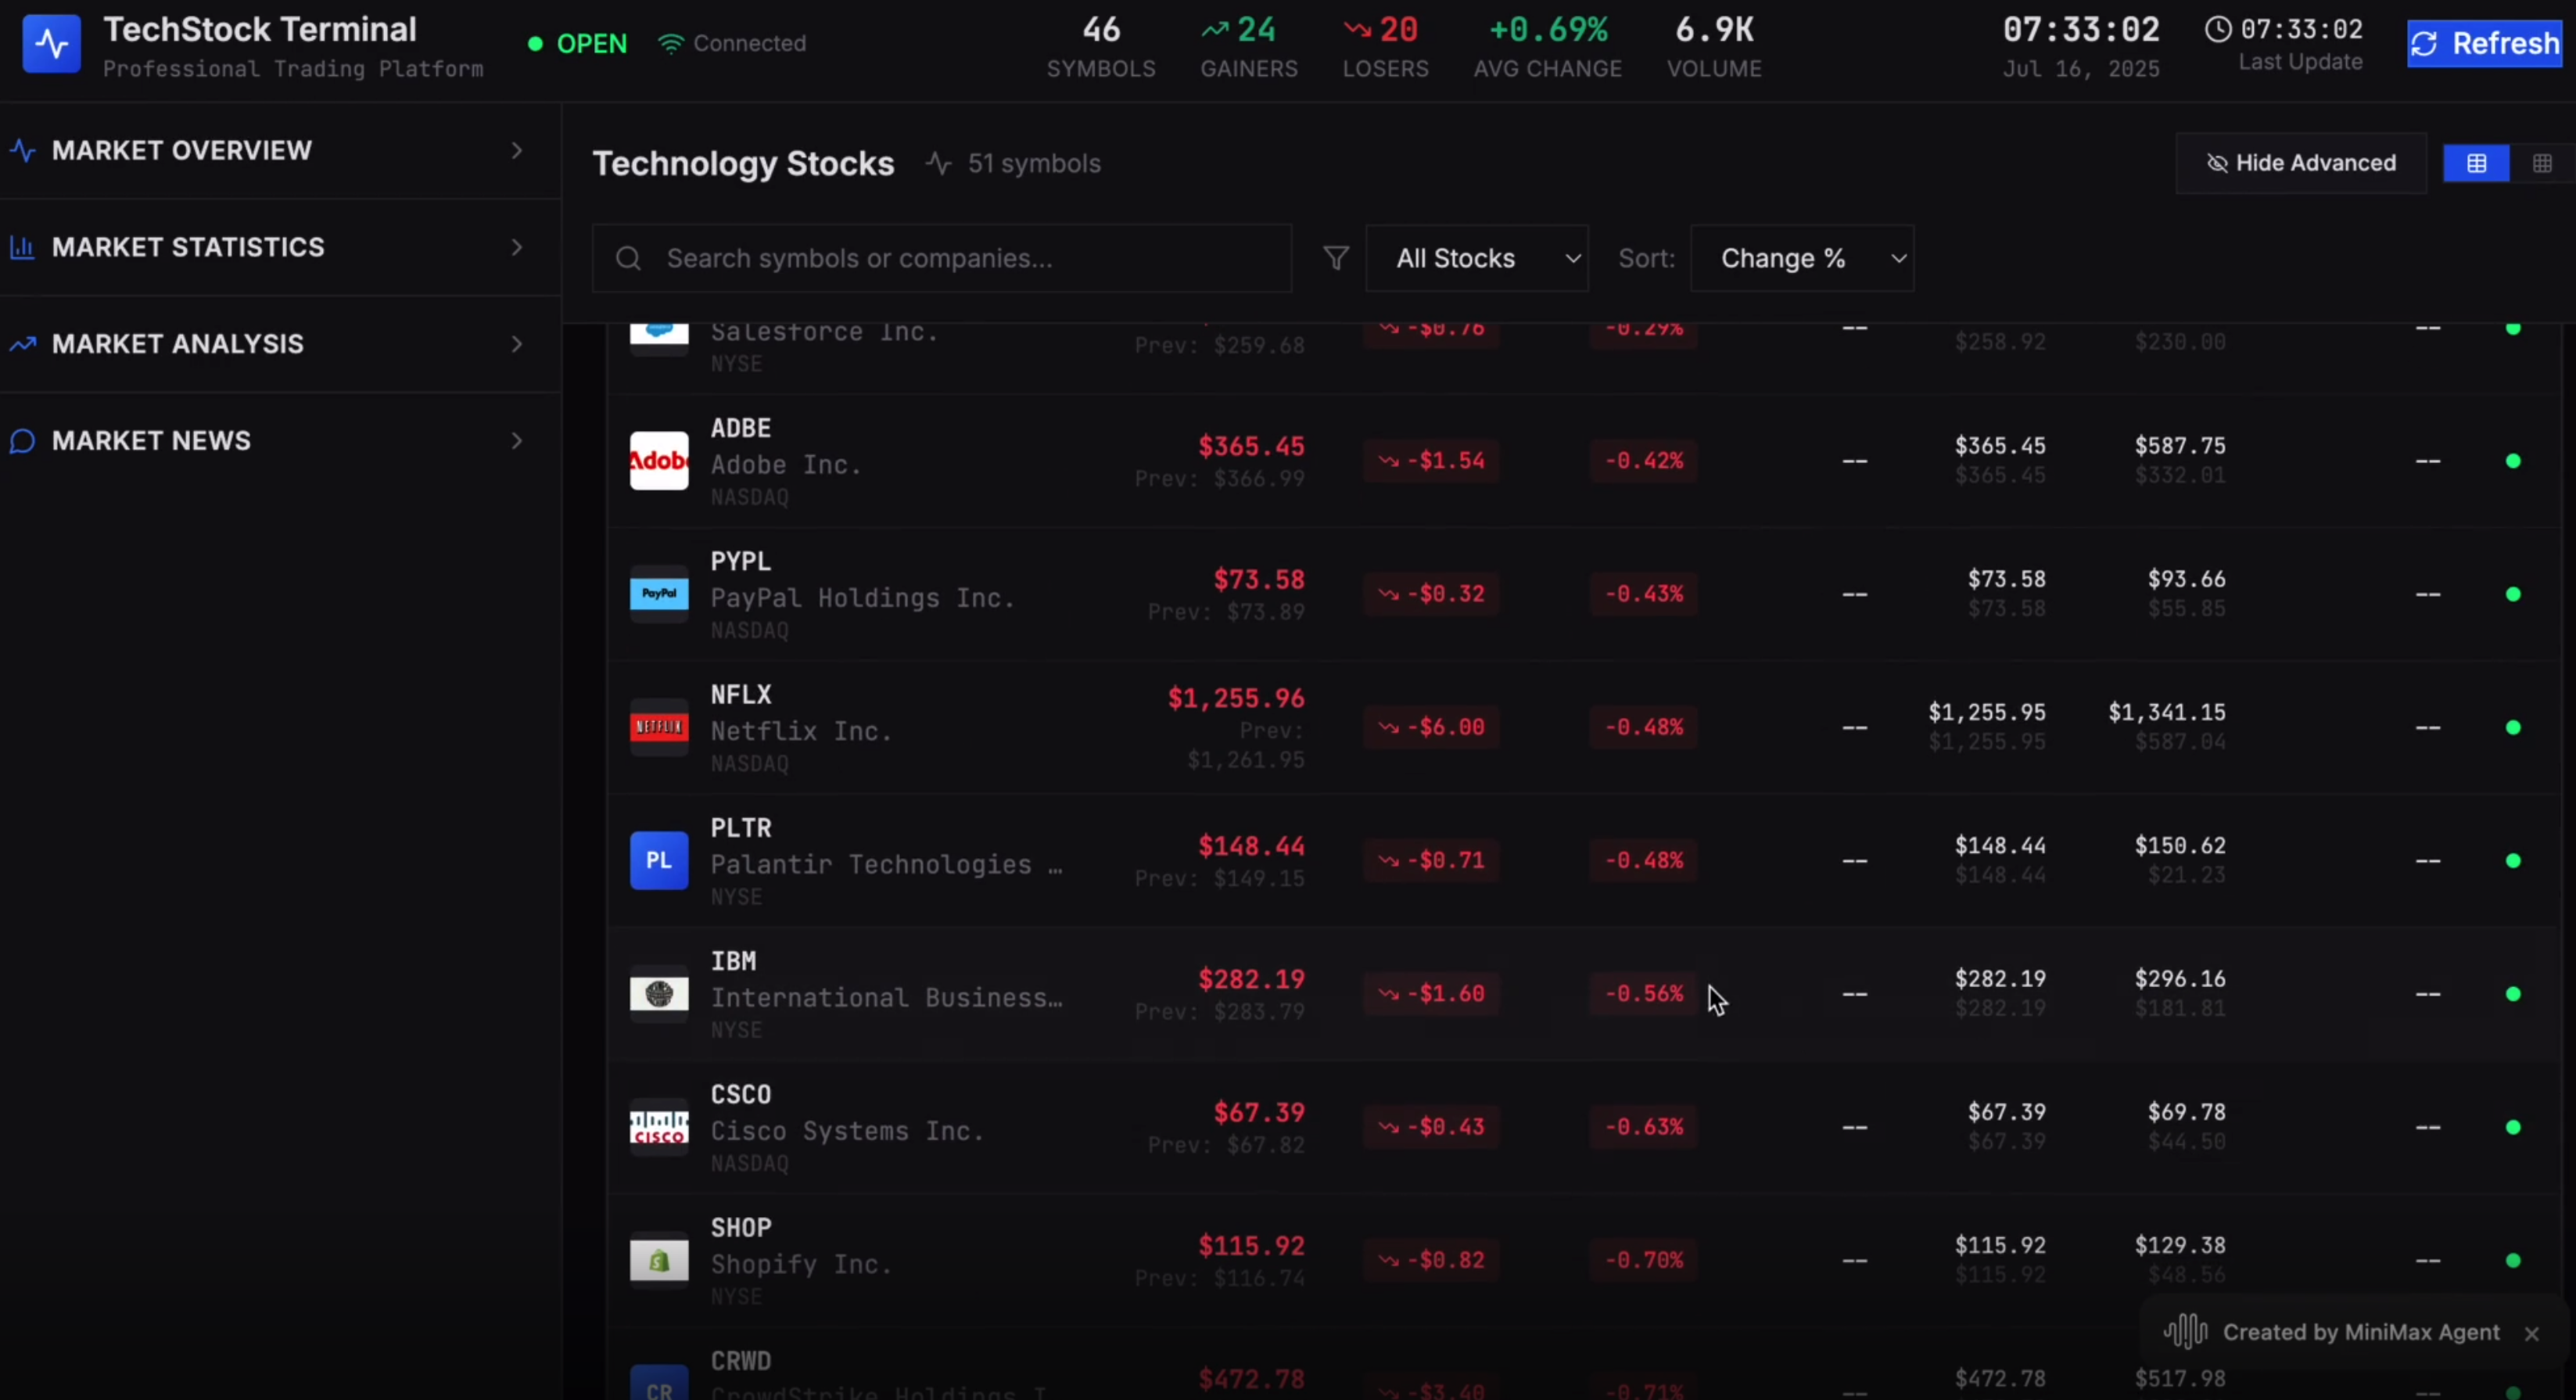Open the Change % sort dropdown
Viewport: 2576px width, 1400px height.
[1801, 258]
